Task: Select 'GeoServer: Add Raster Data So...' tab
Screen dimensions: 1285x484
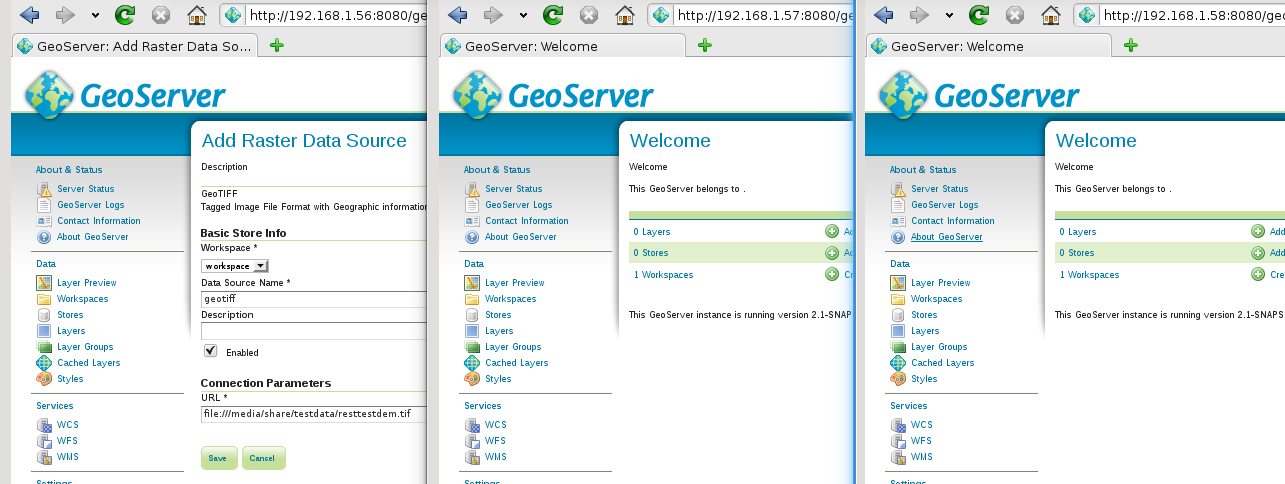Action: coord(135,46)
